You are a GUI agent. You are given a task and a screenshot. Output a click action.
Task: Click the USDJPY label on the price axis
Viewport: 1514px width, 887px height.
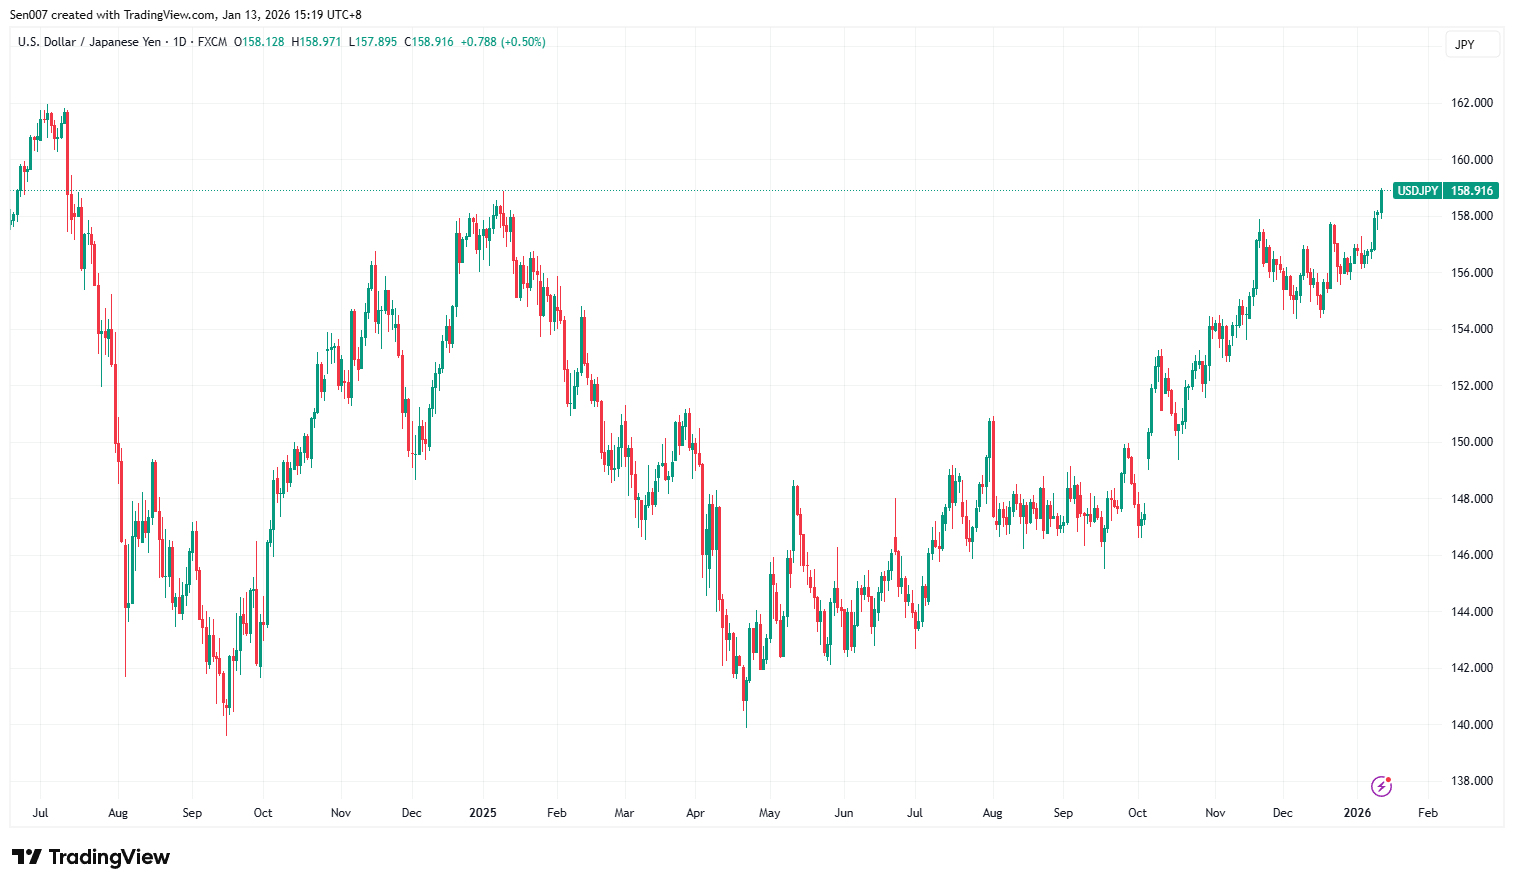point(1416,190)
